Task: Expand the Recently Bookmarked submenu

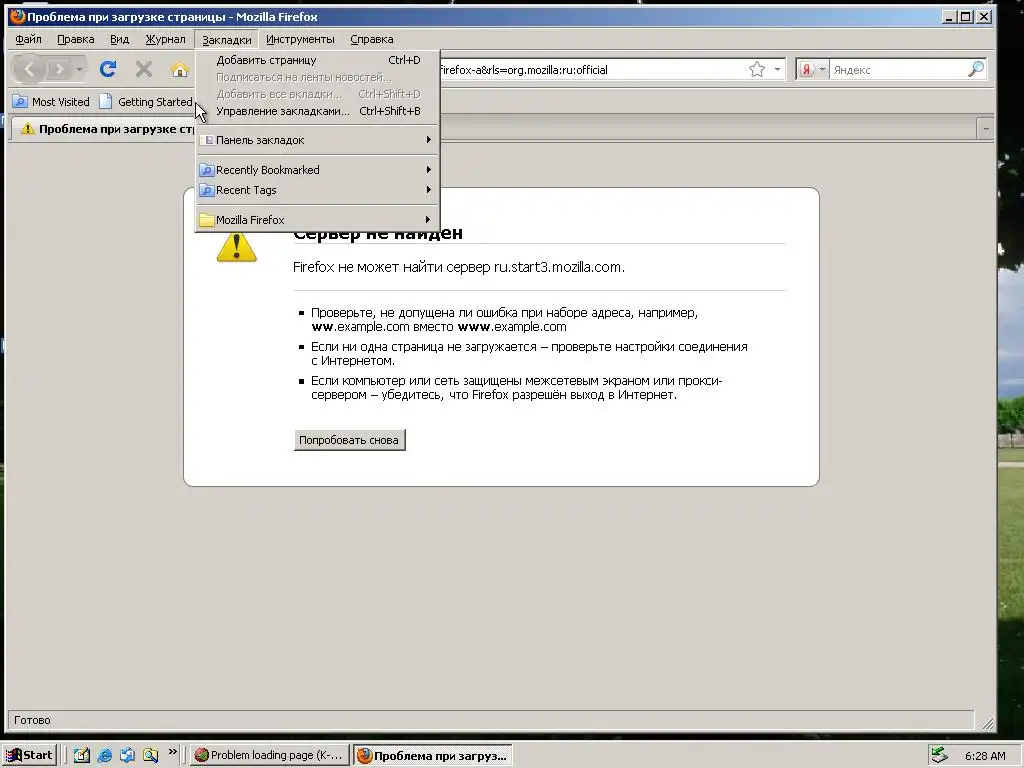Action: click(317, 170)
